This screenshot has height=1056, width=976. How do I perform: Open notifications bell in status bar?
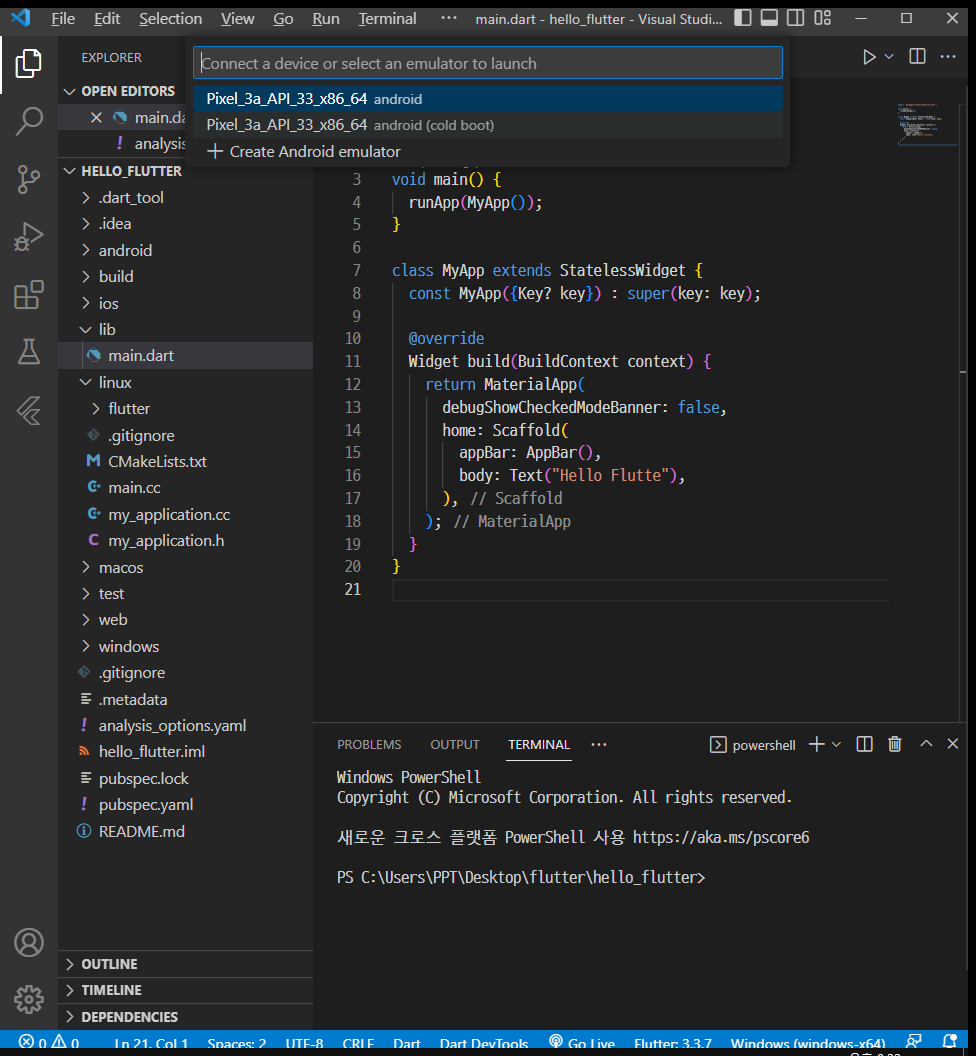point(950,1041)
